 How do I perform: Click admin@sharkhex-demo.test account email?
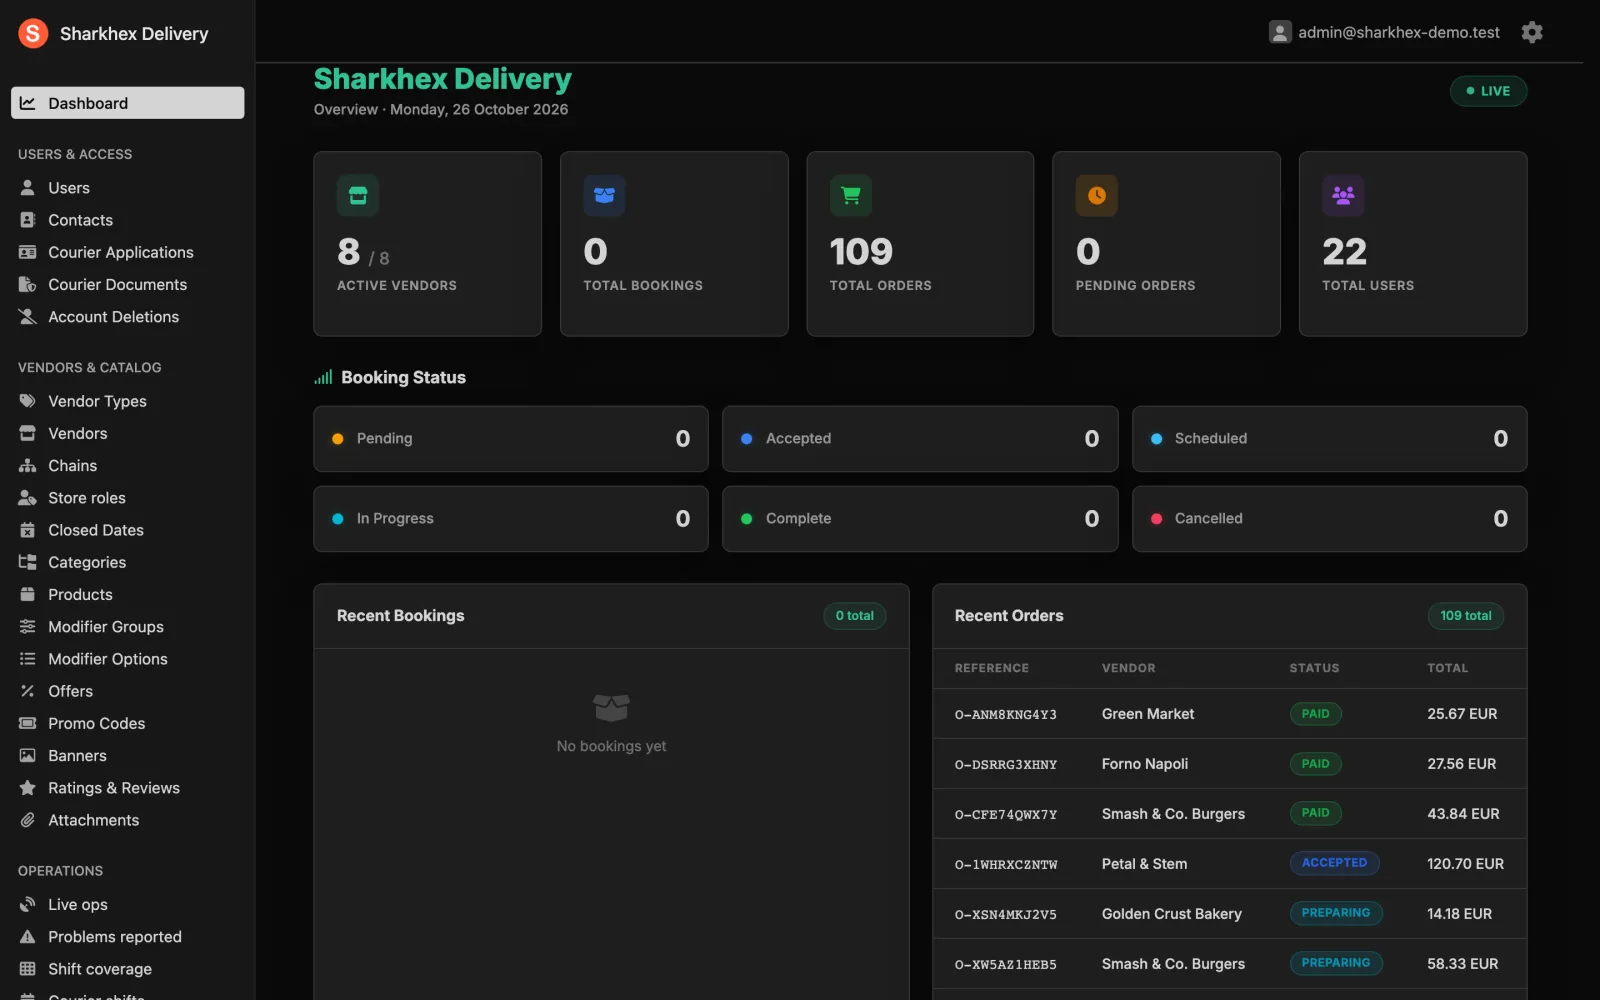click(1399, 32)
